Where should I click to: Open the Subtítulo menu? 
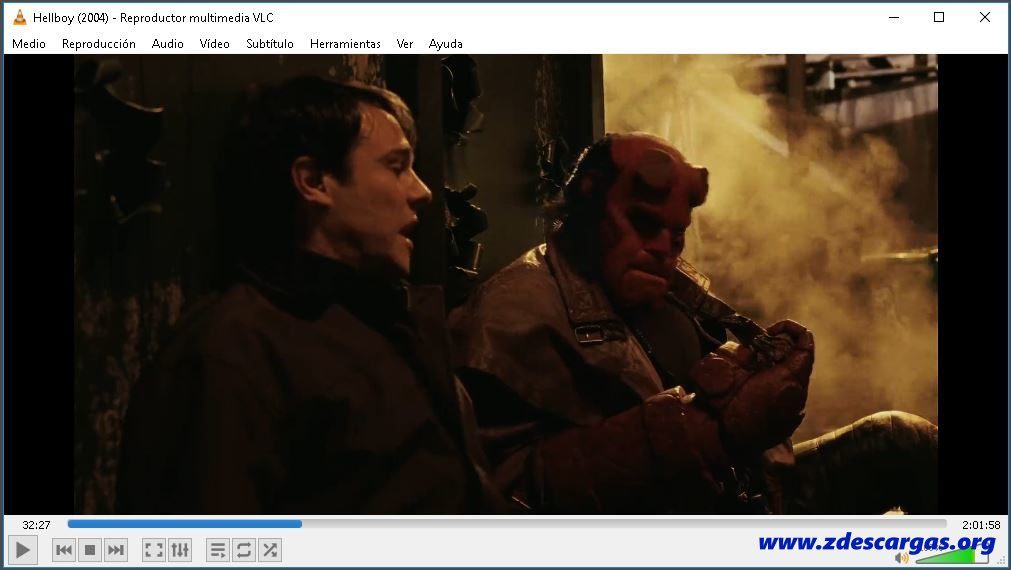pos(270,44)
